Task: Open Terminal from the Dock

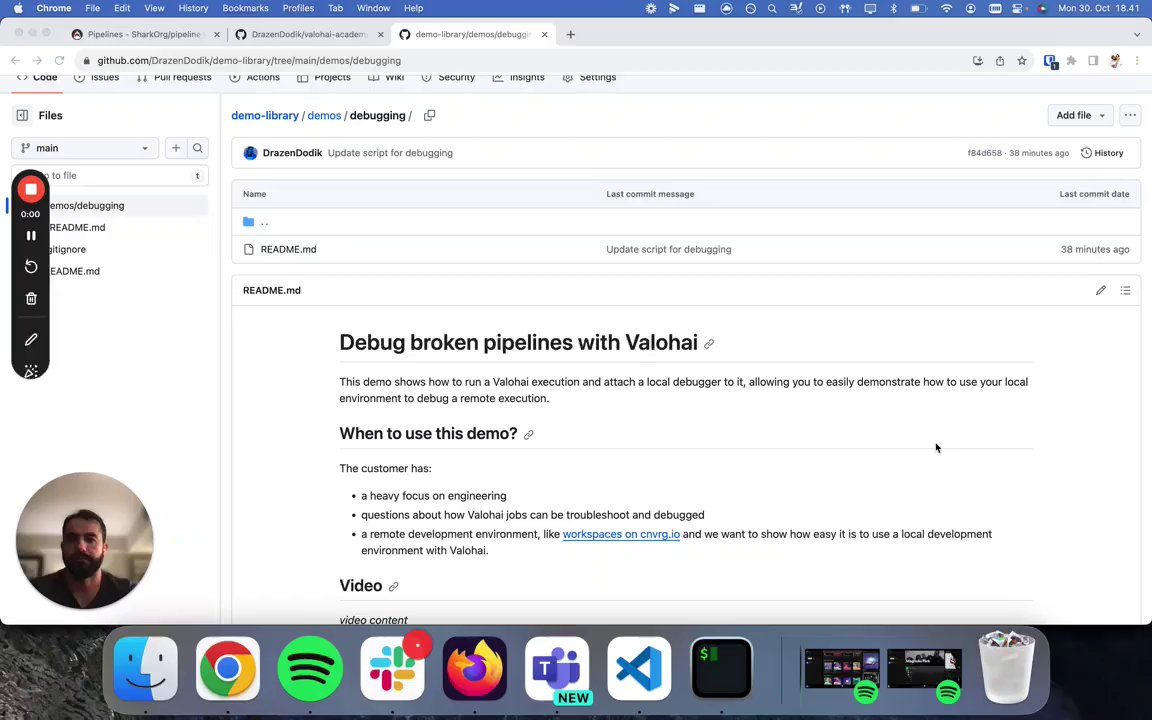Action: pos(721,669)
